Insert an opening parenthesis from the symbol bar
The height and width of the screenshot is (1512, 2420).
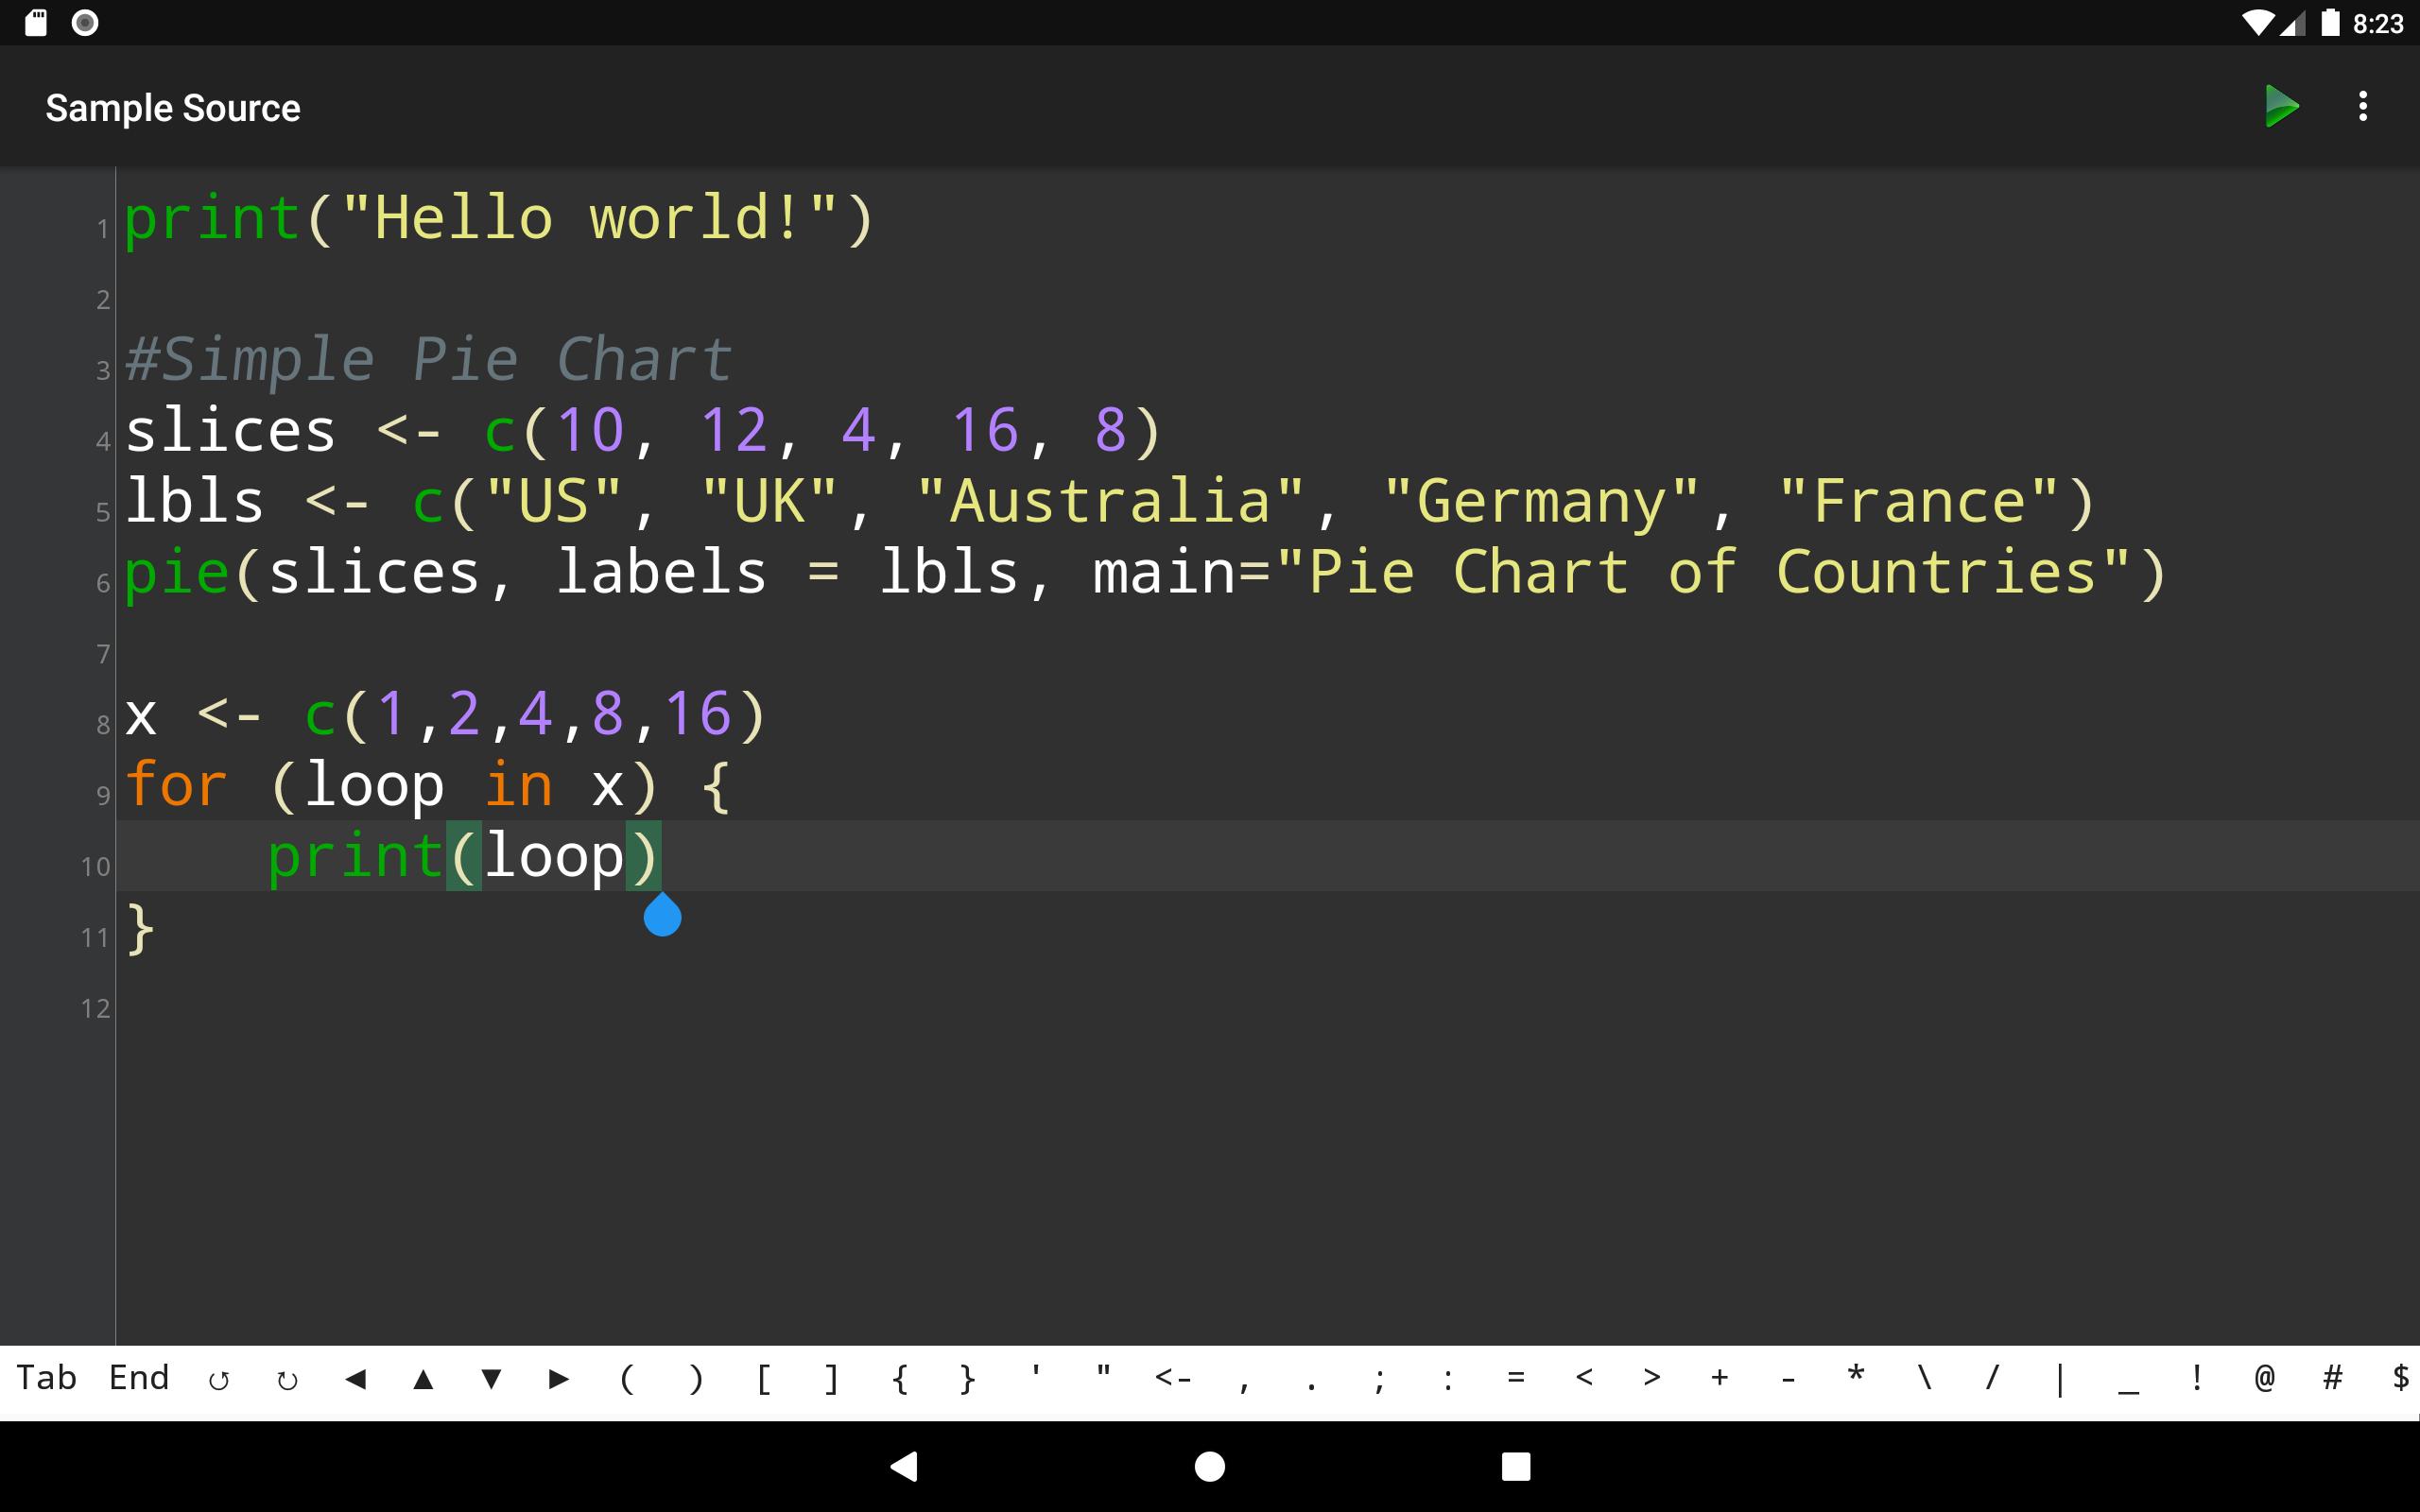click(x=627, y=1380)
